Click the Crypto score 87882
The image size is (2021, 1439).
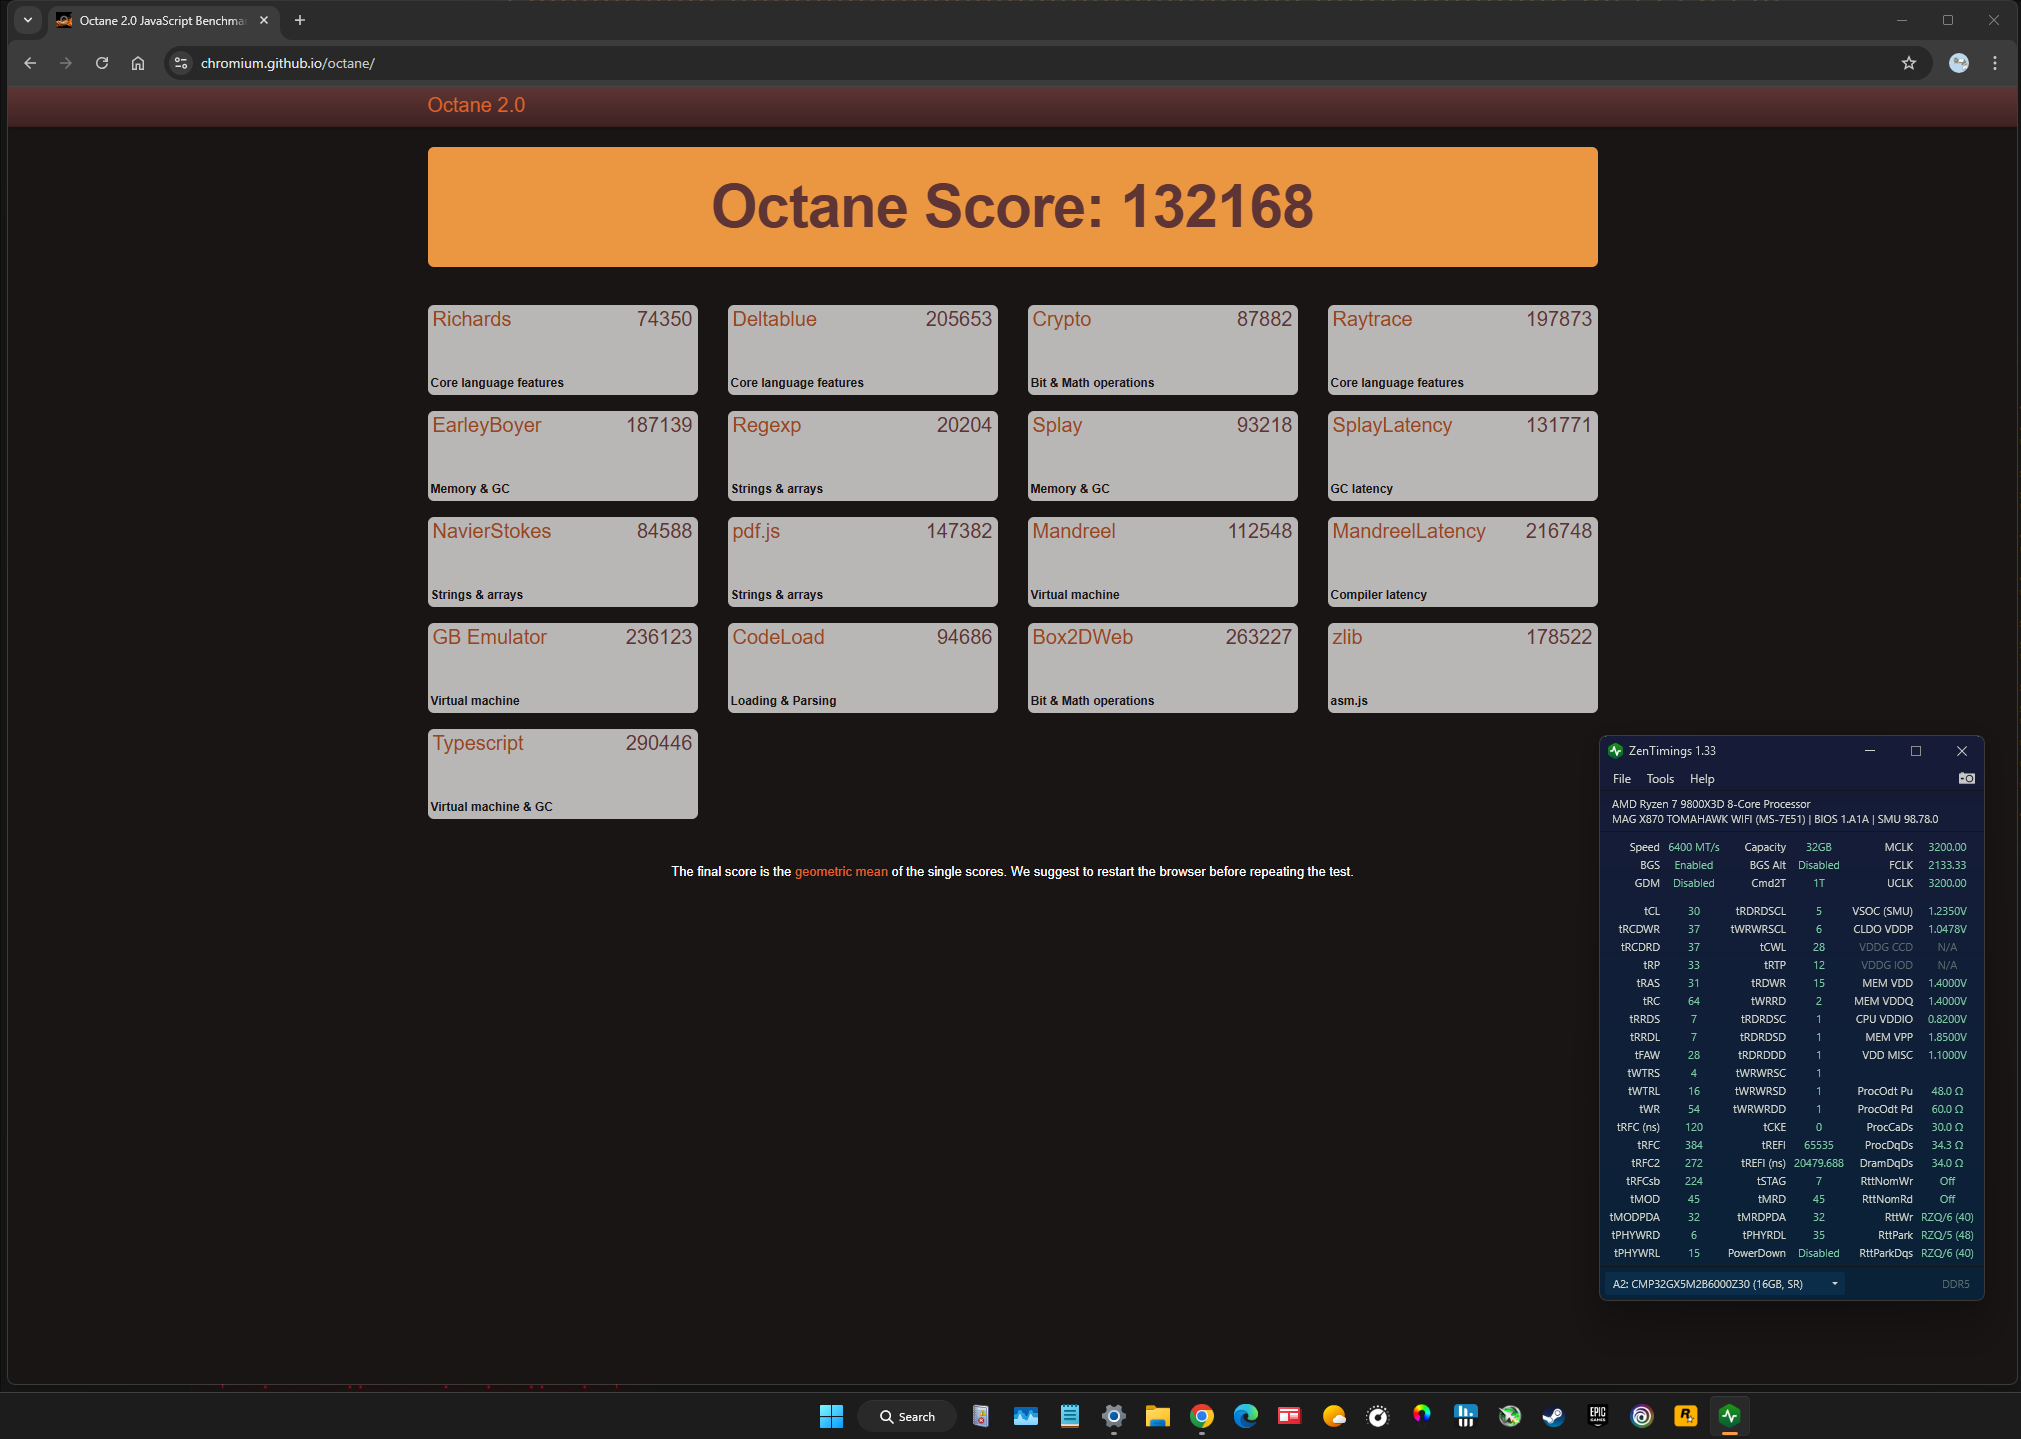1264,319
